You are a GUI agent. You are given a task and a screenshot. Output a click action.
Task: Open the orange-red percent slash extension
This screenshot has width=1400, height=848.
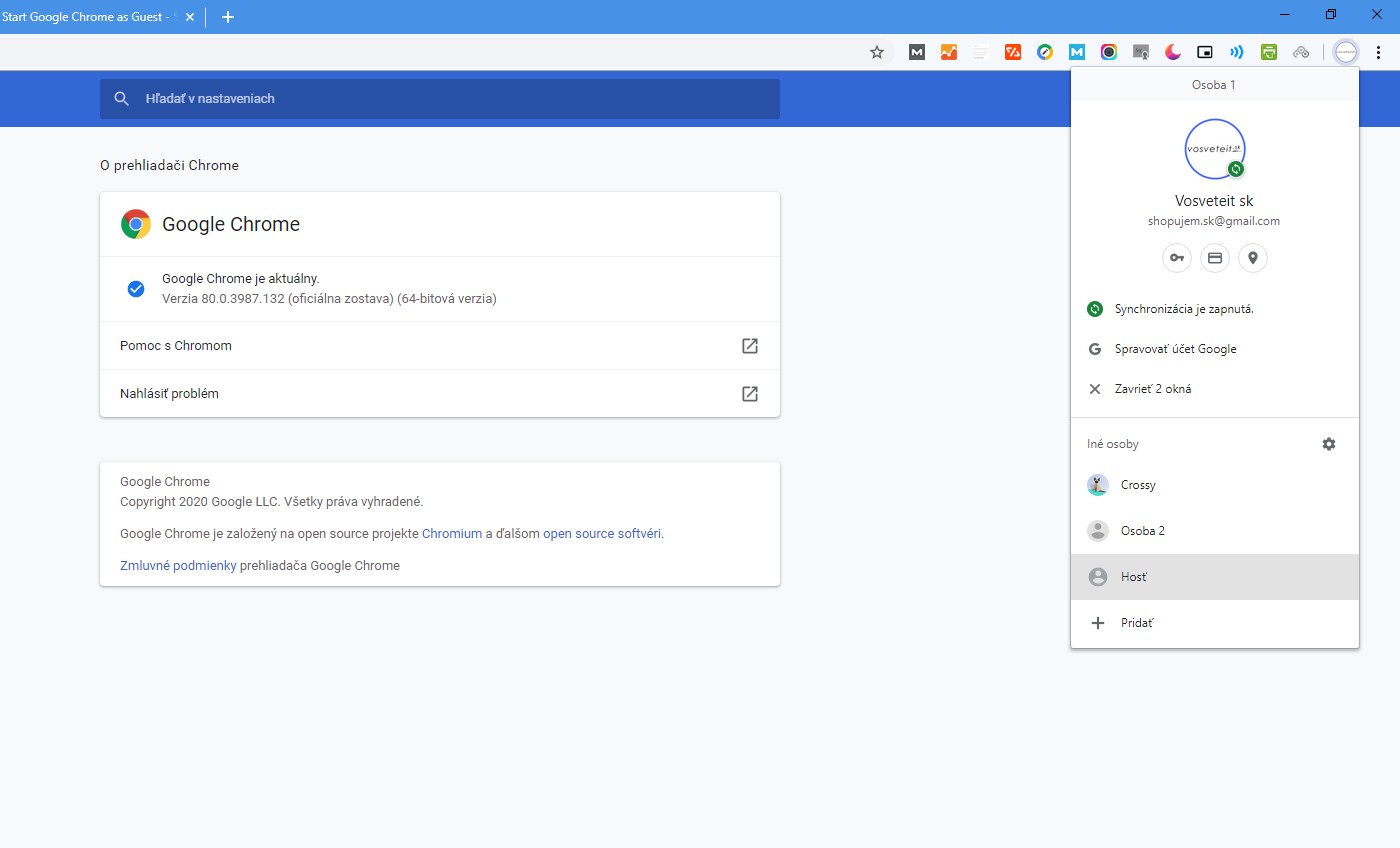tap(1013, 52)
